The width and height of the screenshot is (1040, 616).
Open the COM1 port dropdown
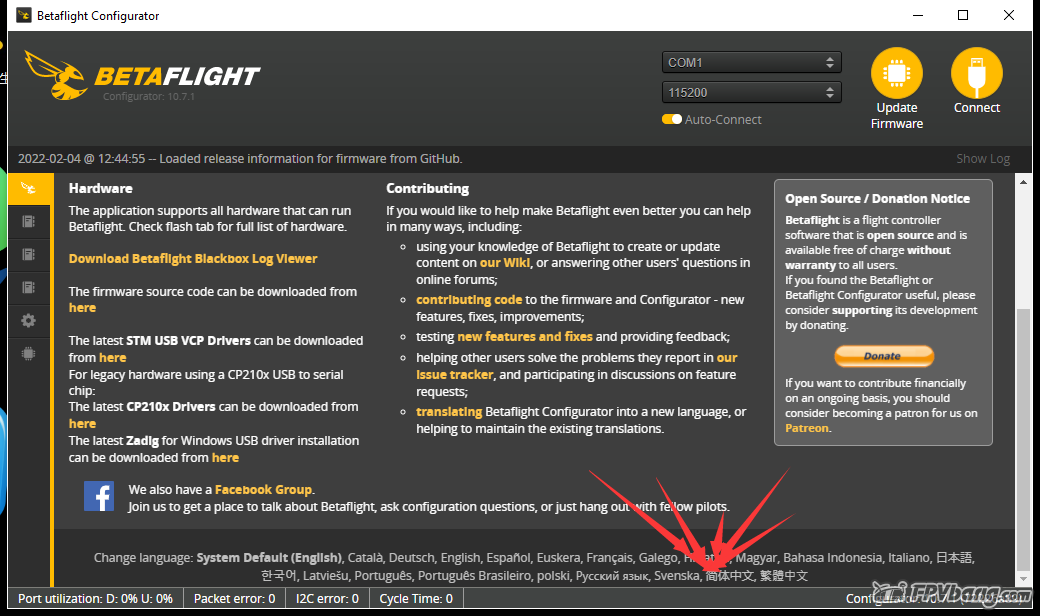pyautogui.click(x=751, y=62)
